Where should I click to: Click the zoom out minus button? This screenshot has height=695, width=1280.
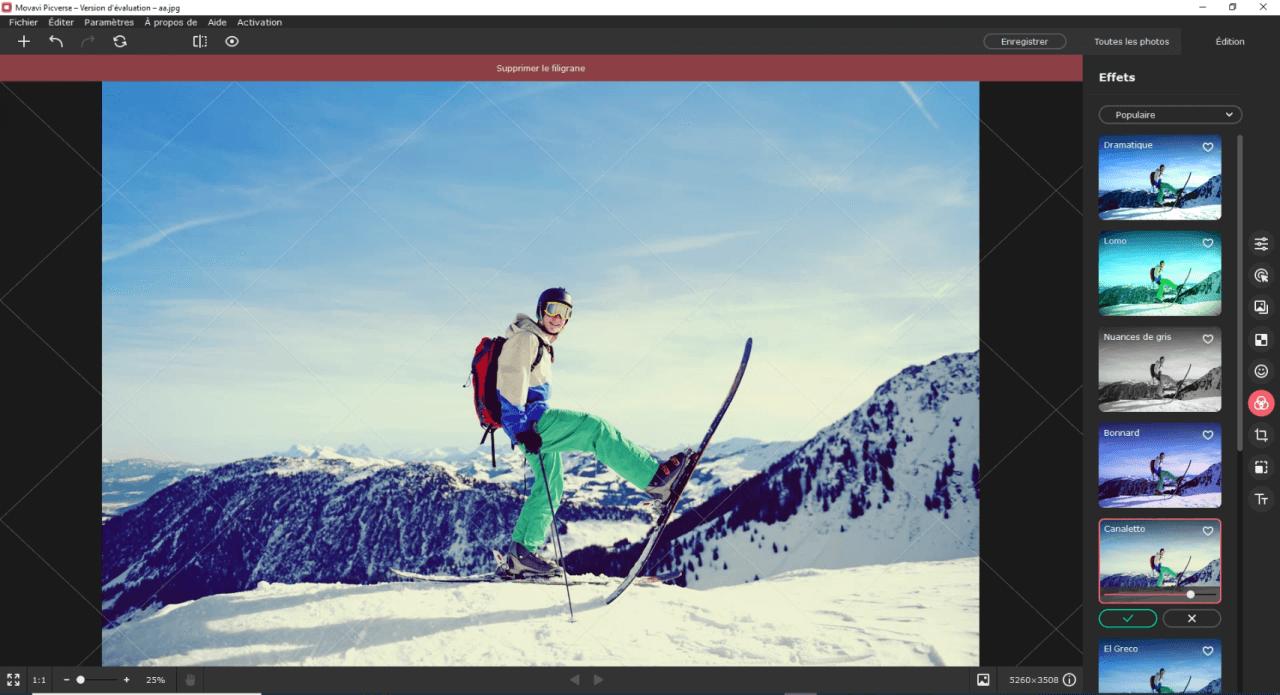[x=66, y=680]
